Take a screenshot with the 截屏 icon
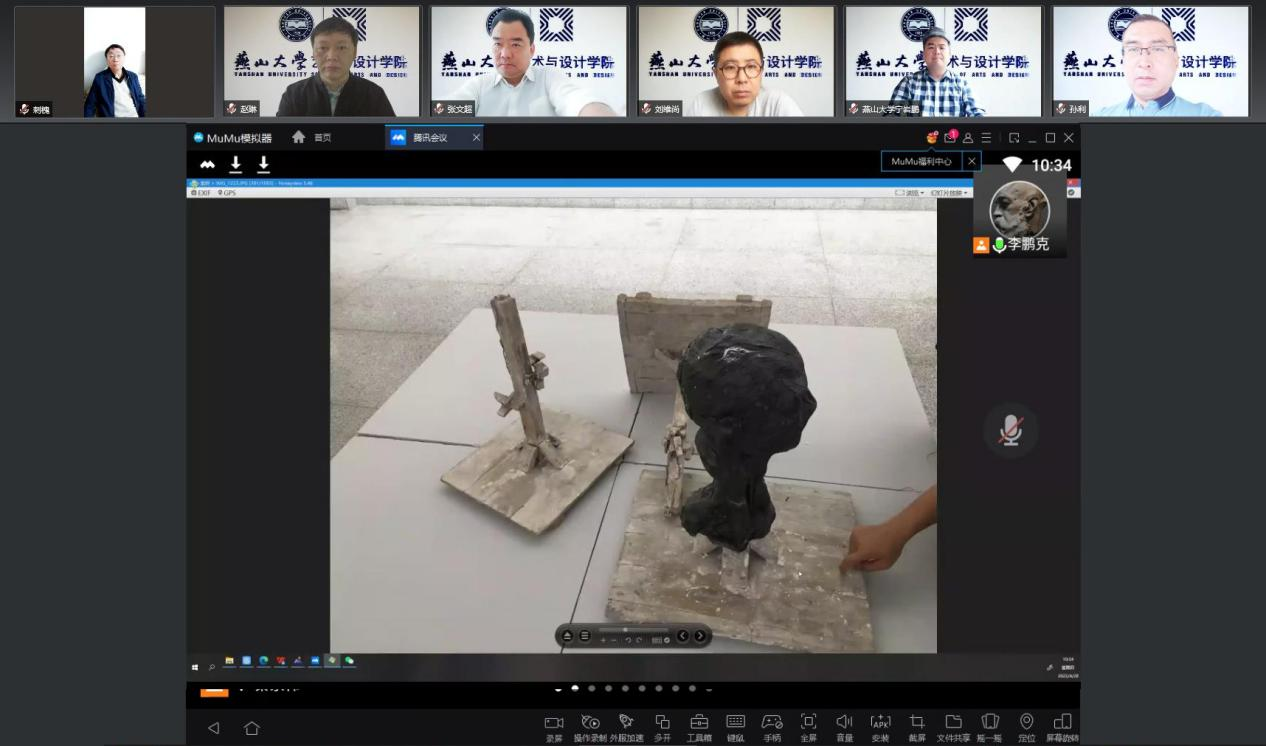1266x746 pixels. click(x=917, y=723)
